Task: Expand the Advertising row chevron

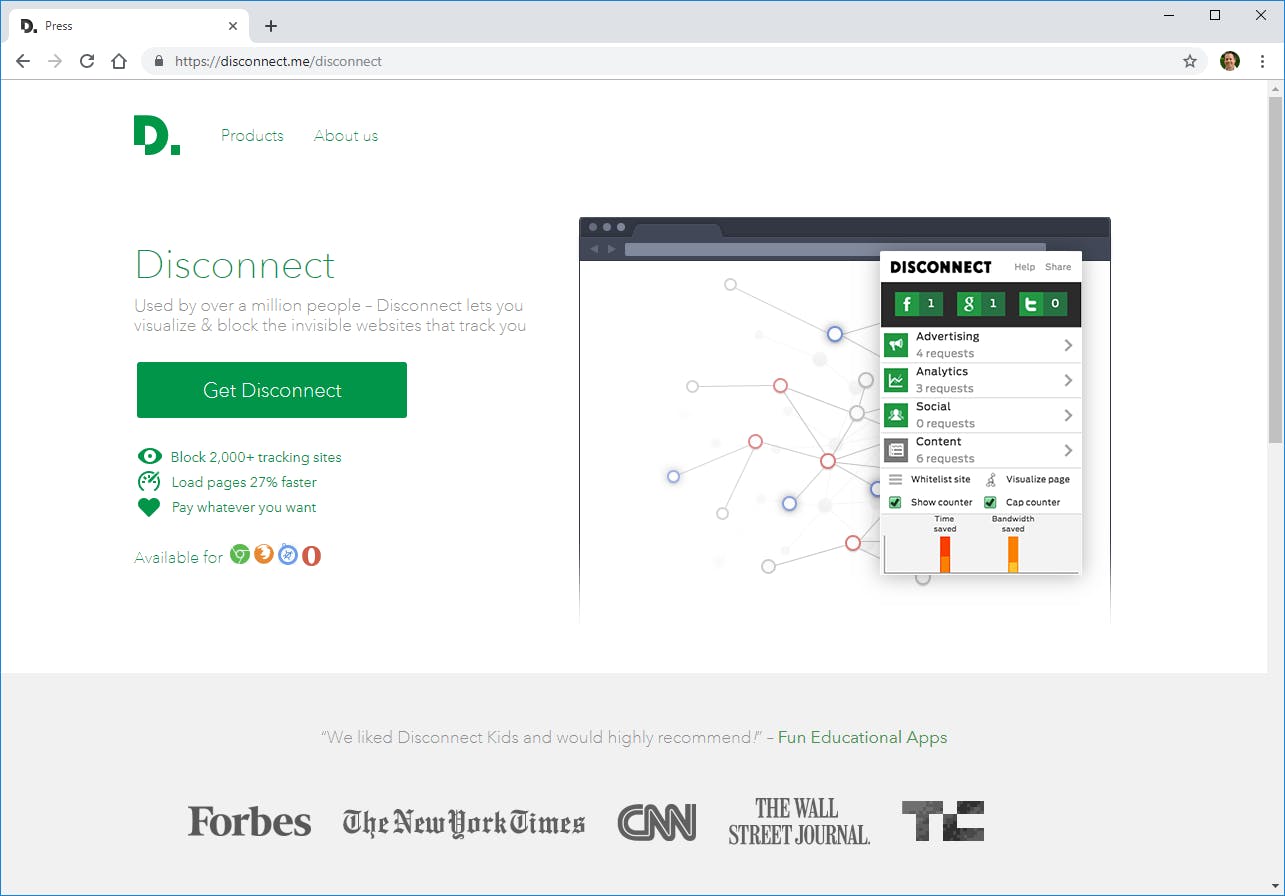Action: [x=1068, y=345]
